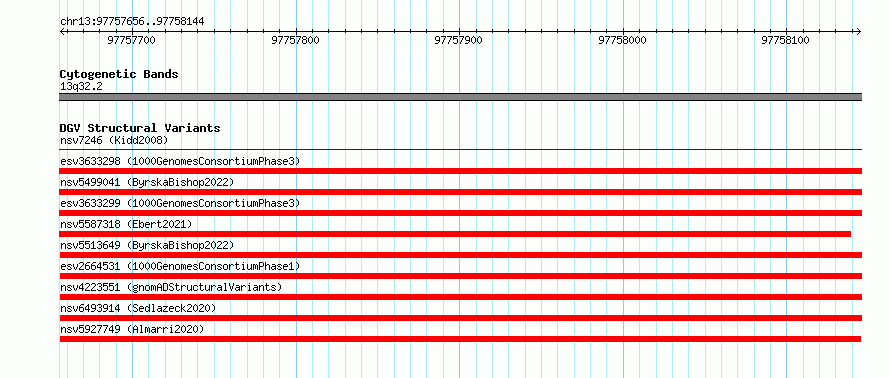Open variant nsv7246 (Kidd2008) label

pyautogui.click(x=114, y=140)
